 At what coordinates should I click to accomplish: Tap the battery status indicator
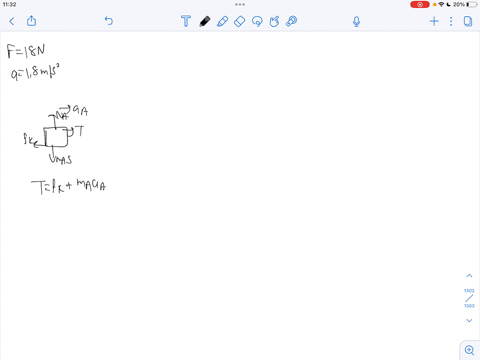point(473,4)
